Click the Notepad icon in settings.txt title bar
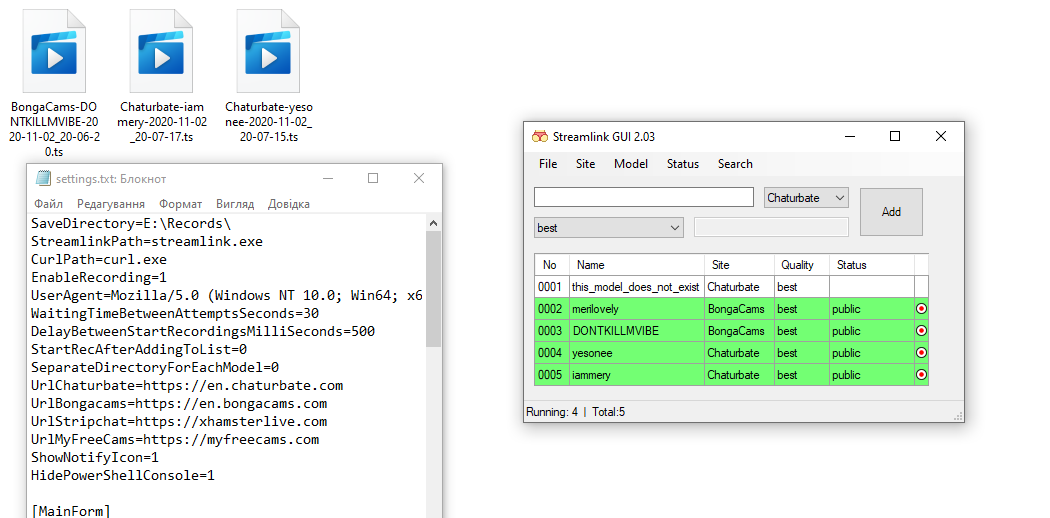The height and width of the screenshot is (518, 1050). tap(43, 178)
